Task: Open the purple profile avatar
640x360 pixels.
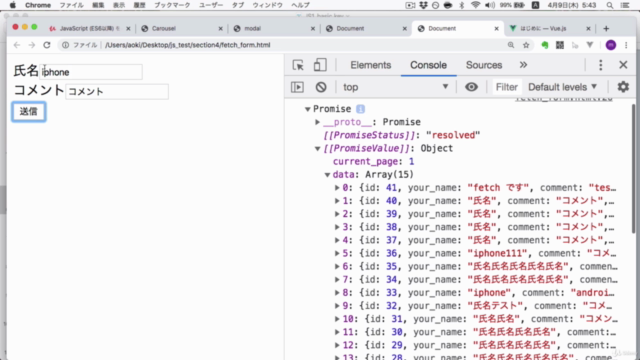Action: point(611,45)
